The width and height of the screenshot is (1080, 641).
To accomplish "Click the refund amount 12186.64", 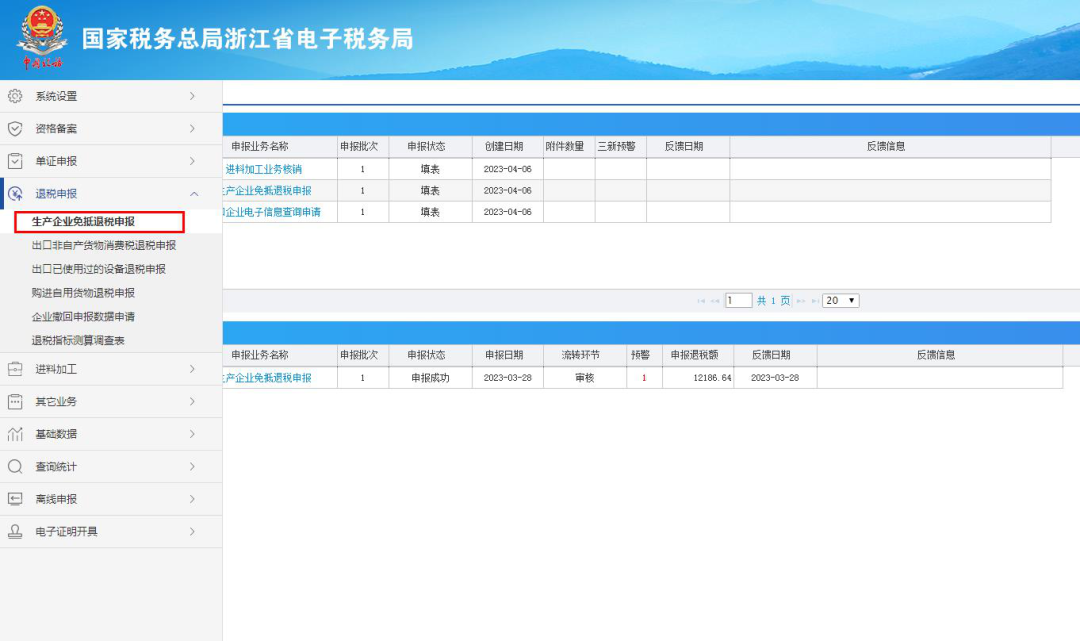I will click(713, 378).
